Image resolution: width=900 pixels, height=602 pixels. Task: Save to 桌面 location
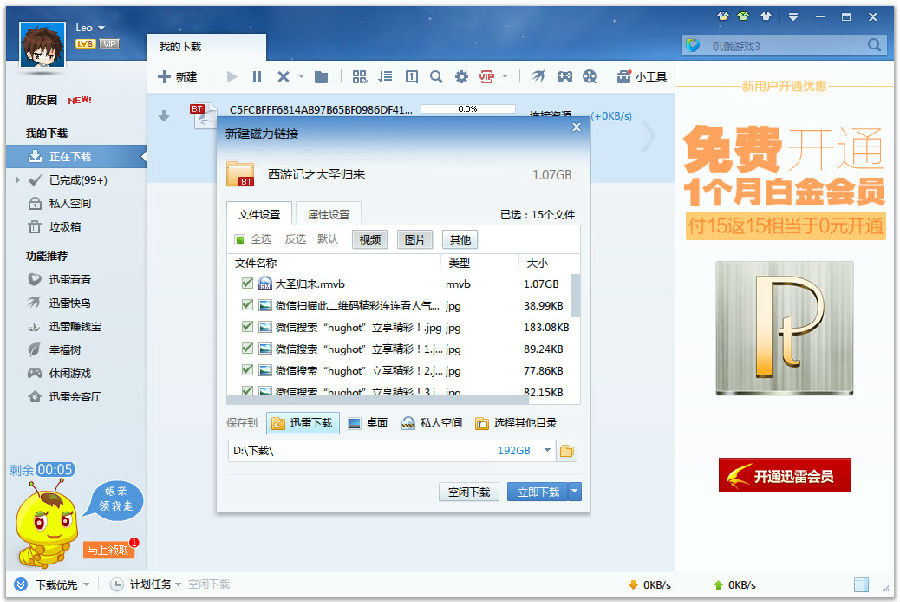coord(368,423)
